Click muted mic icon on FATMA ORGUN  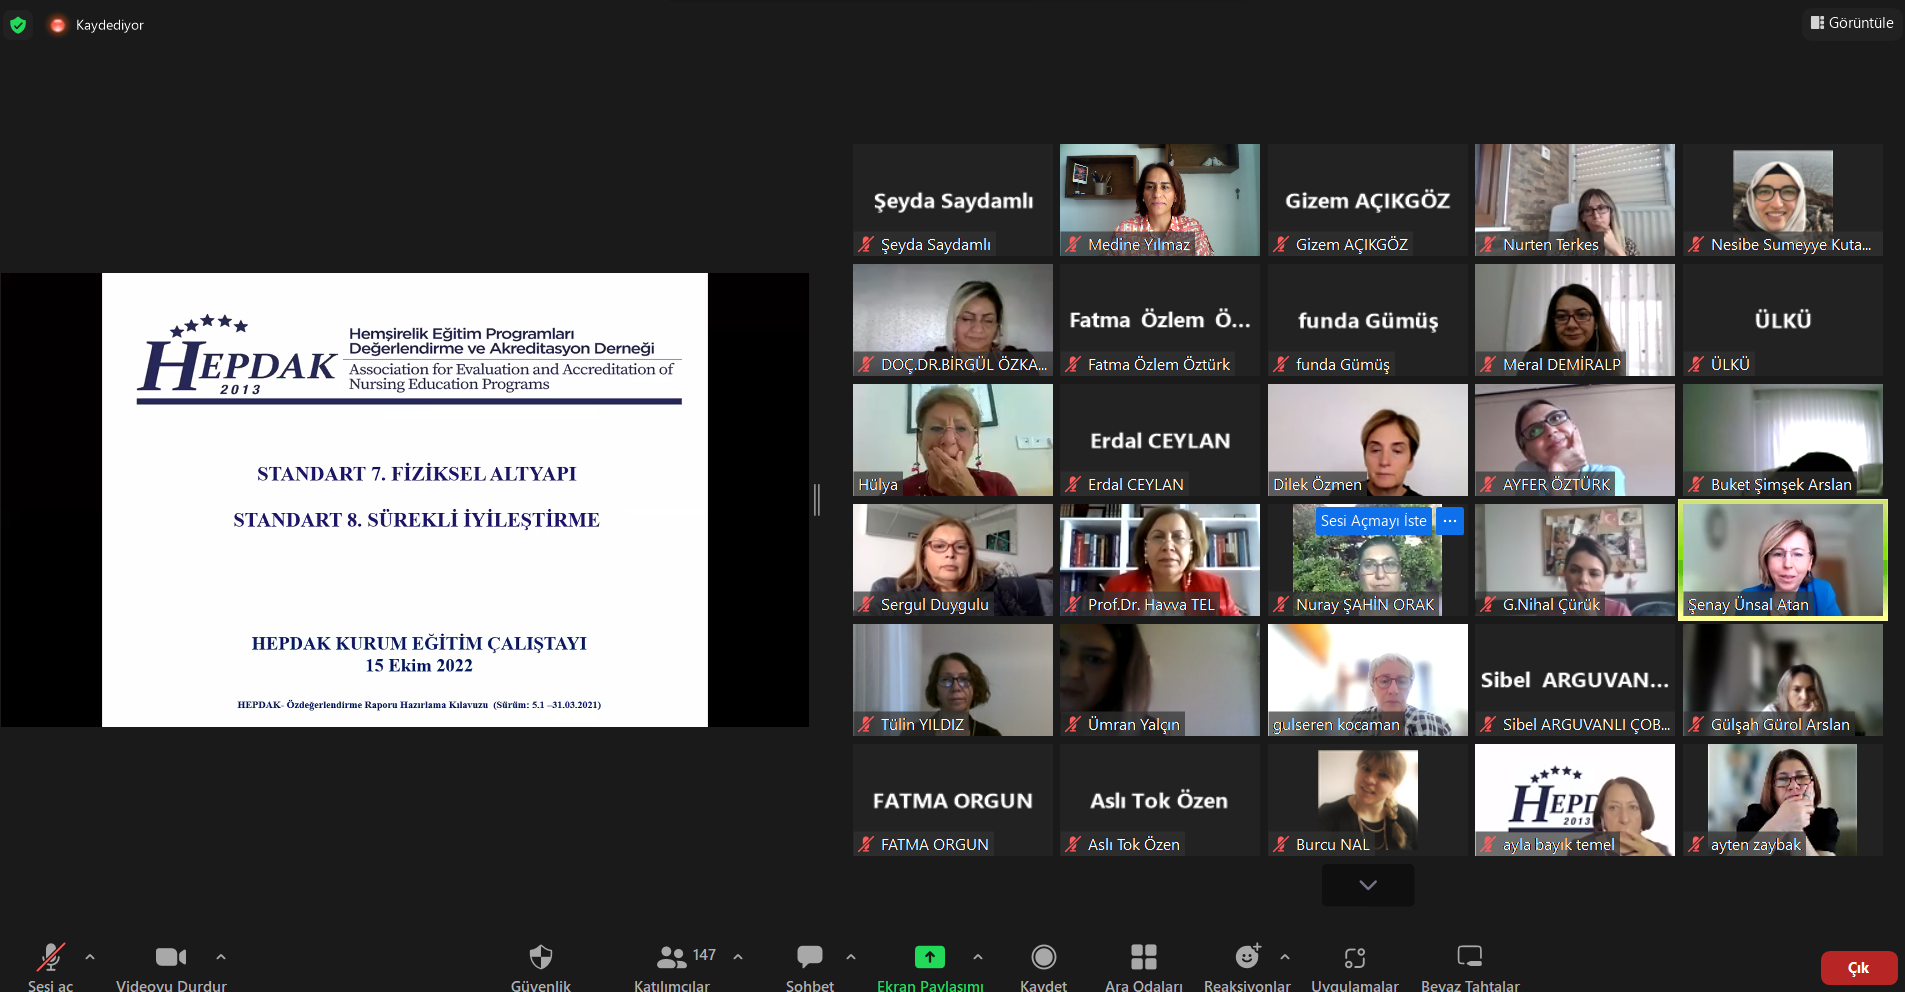(x=867, y=844)
